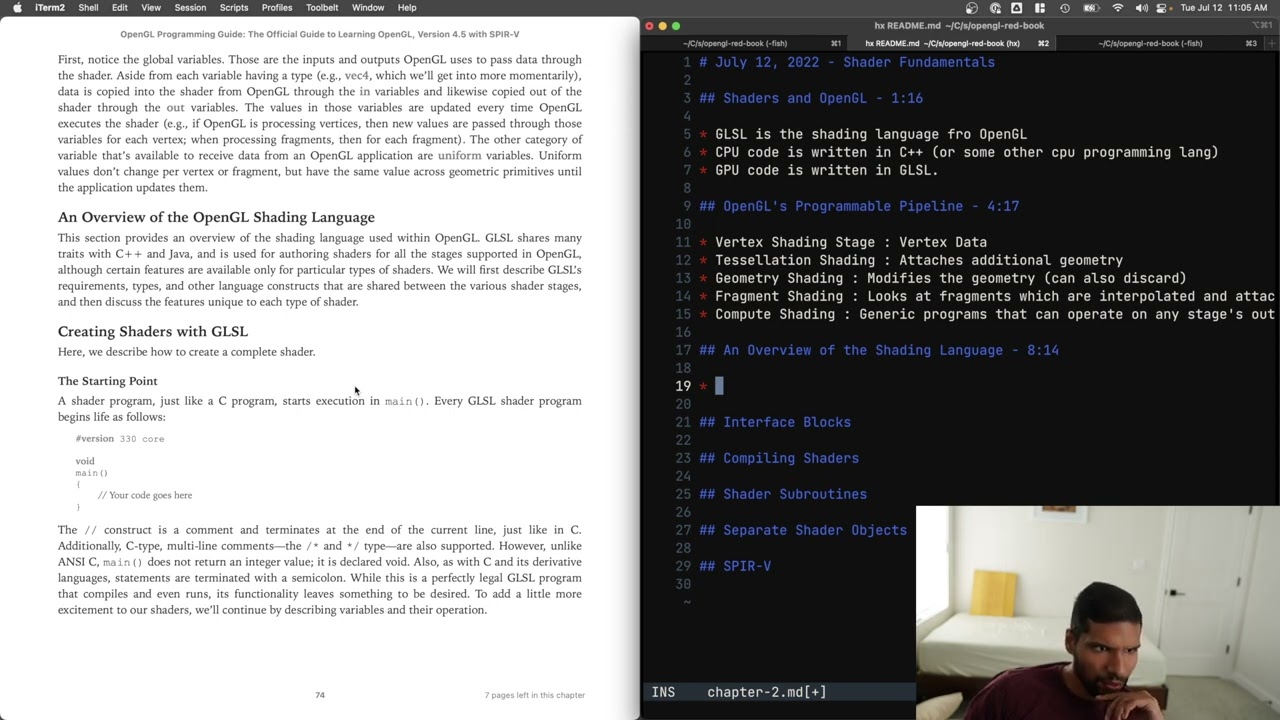Open the Toolbelt menu
Image resolution: width=1280 pixels, height=720 pixels.
point(322,8)
